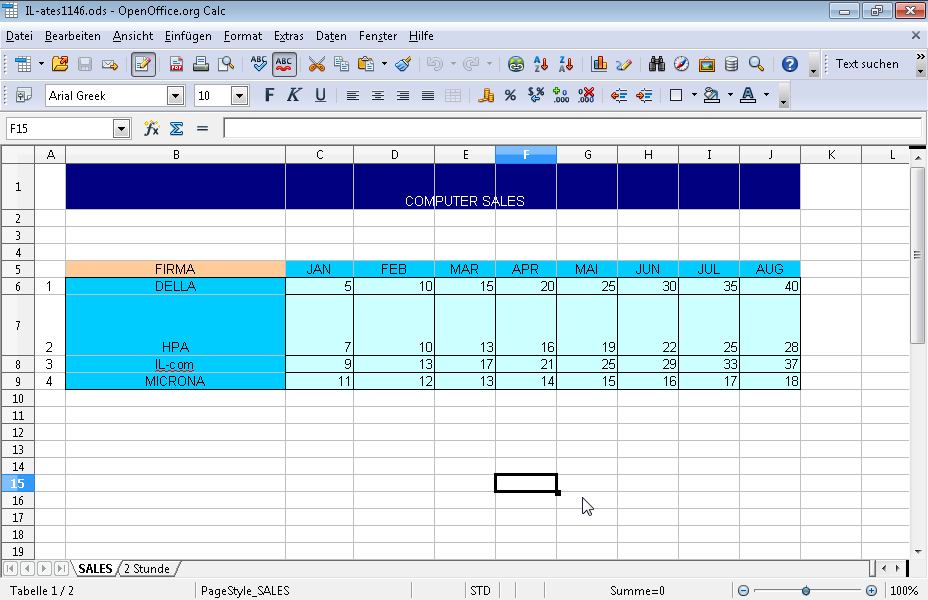Viewport: 928px width, 600px height.
Task: Open the Styles and Formatting window
Action: (x=24, y=95)
